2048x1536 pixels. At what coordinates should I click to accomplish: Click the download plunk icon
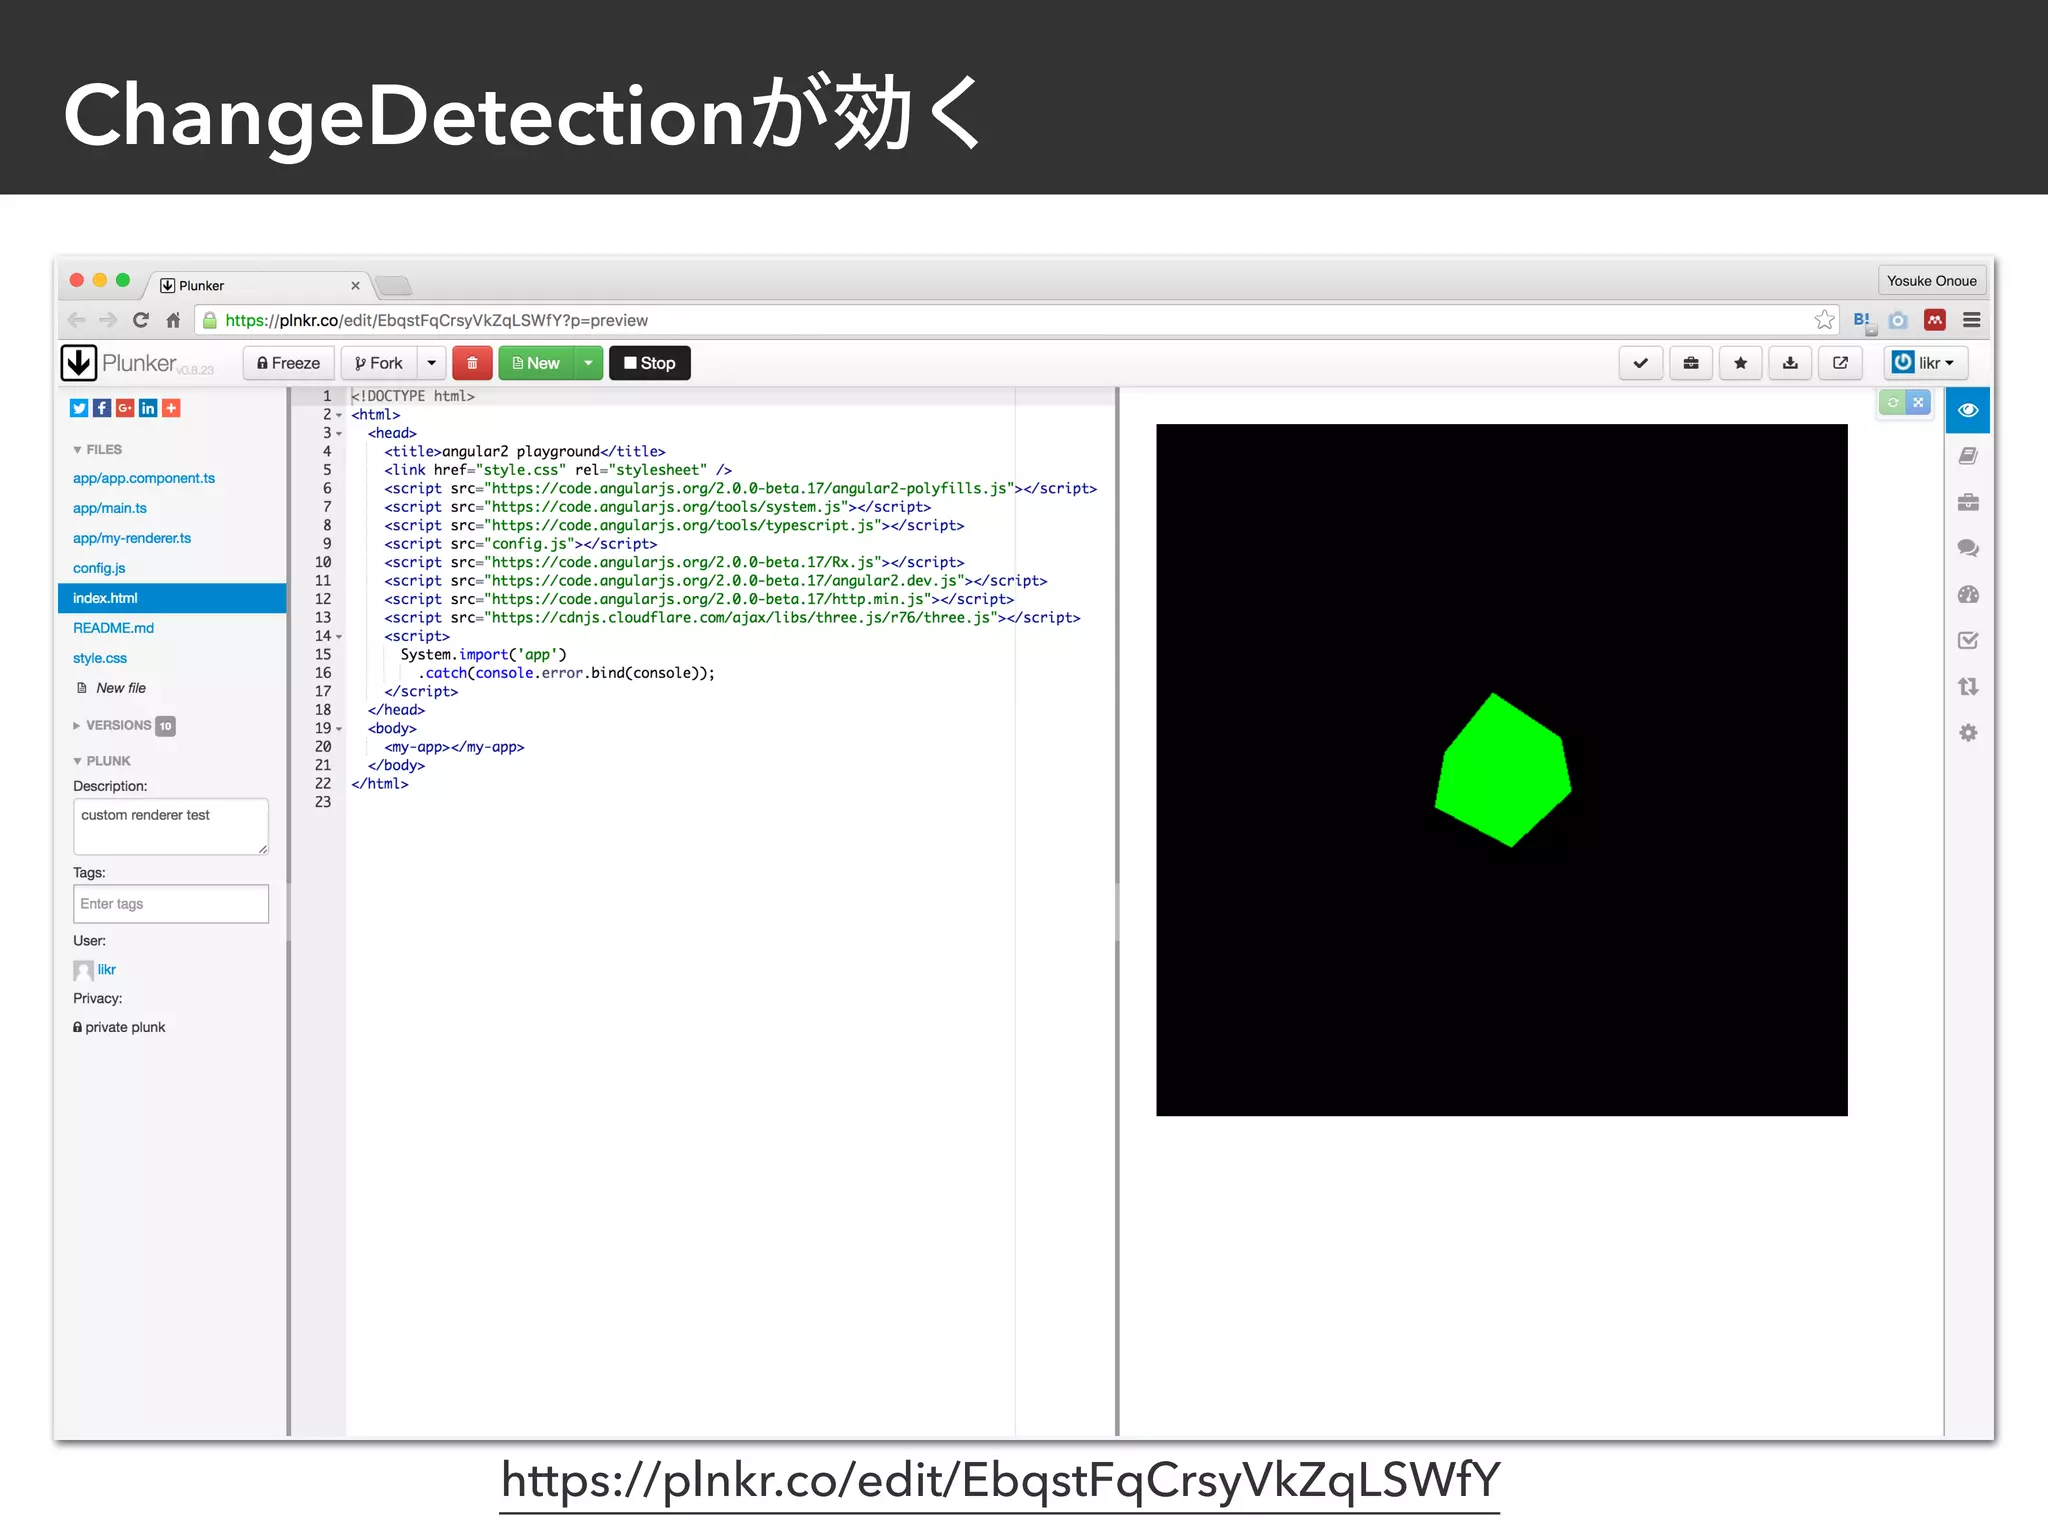click(x=1790, y=363)
